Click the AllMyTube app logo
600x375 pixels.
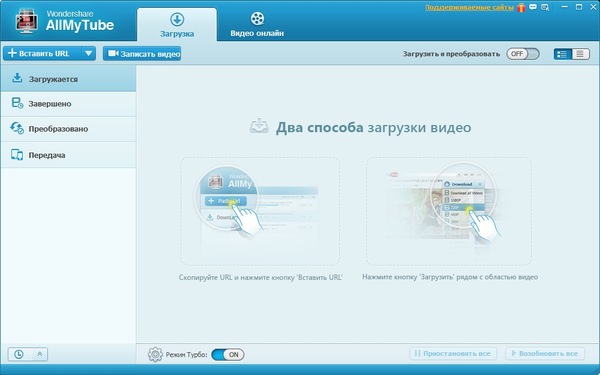26,21
